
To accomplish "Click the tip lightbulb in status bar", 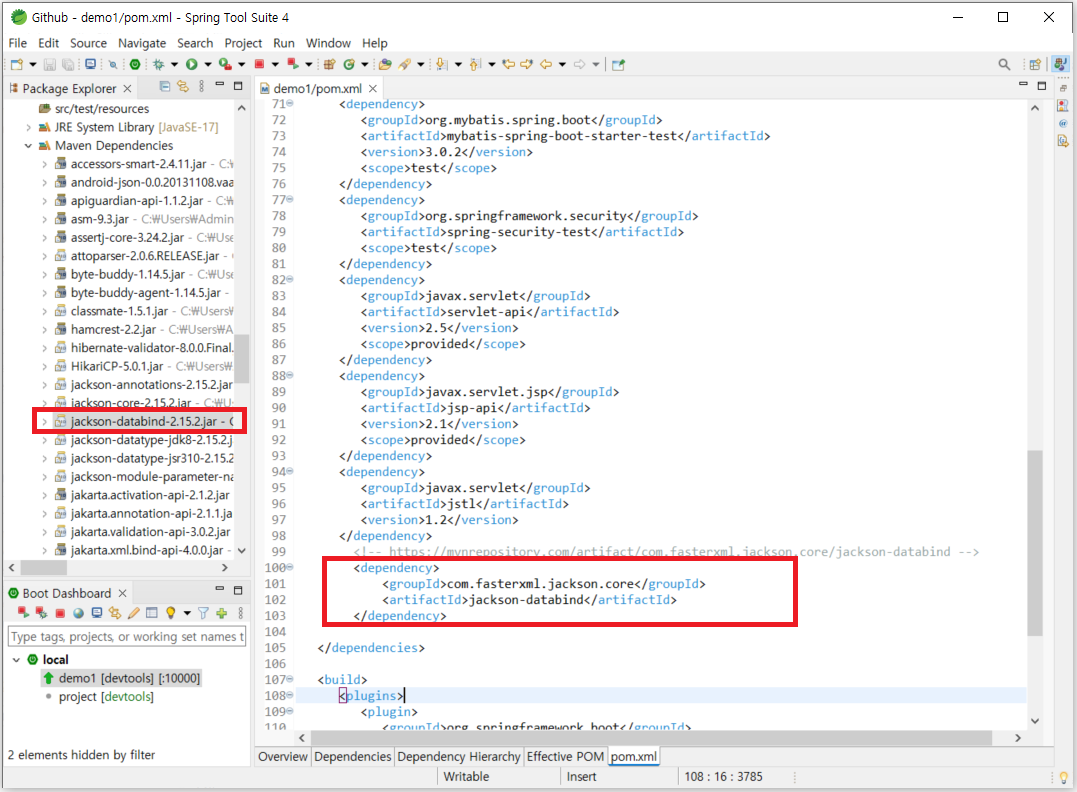I will click(x=1064, y=778).
